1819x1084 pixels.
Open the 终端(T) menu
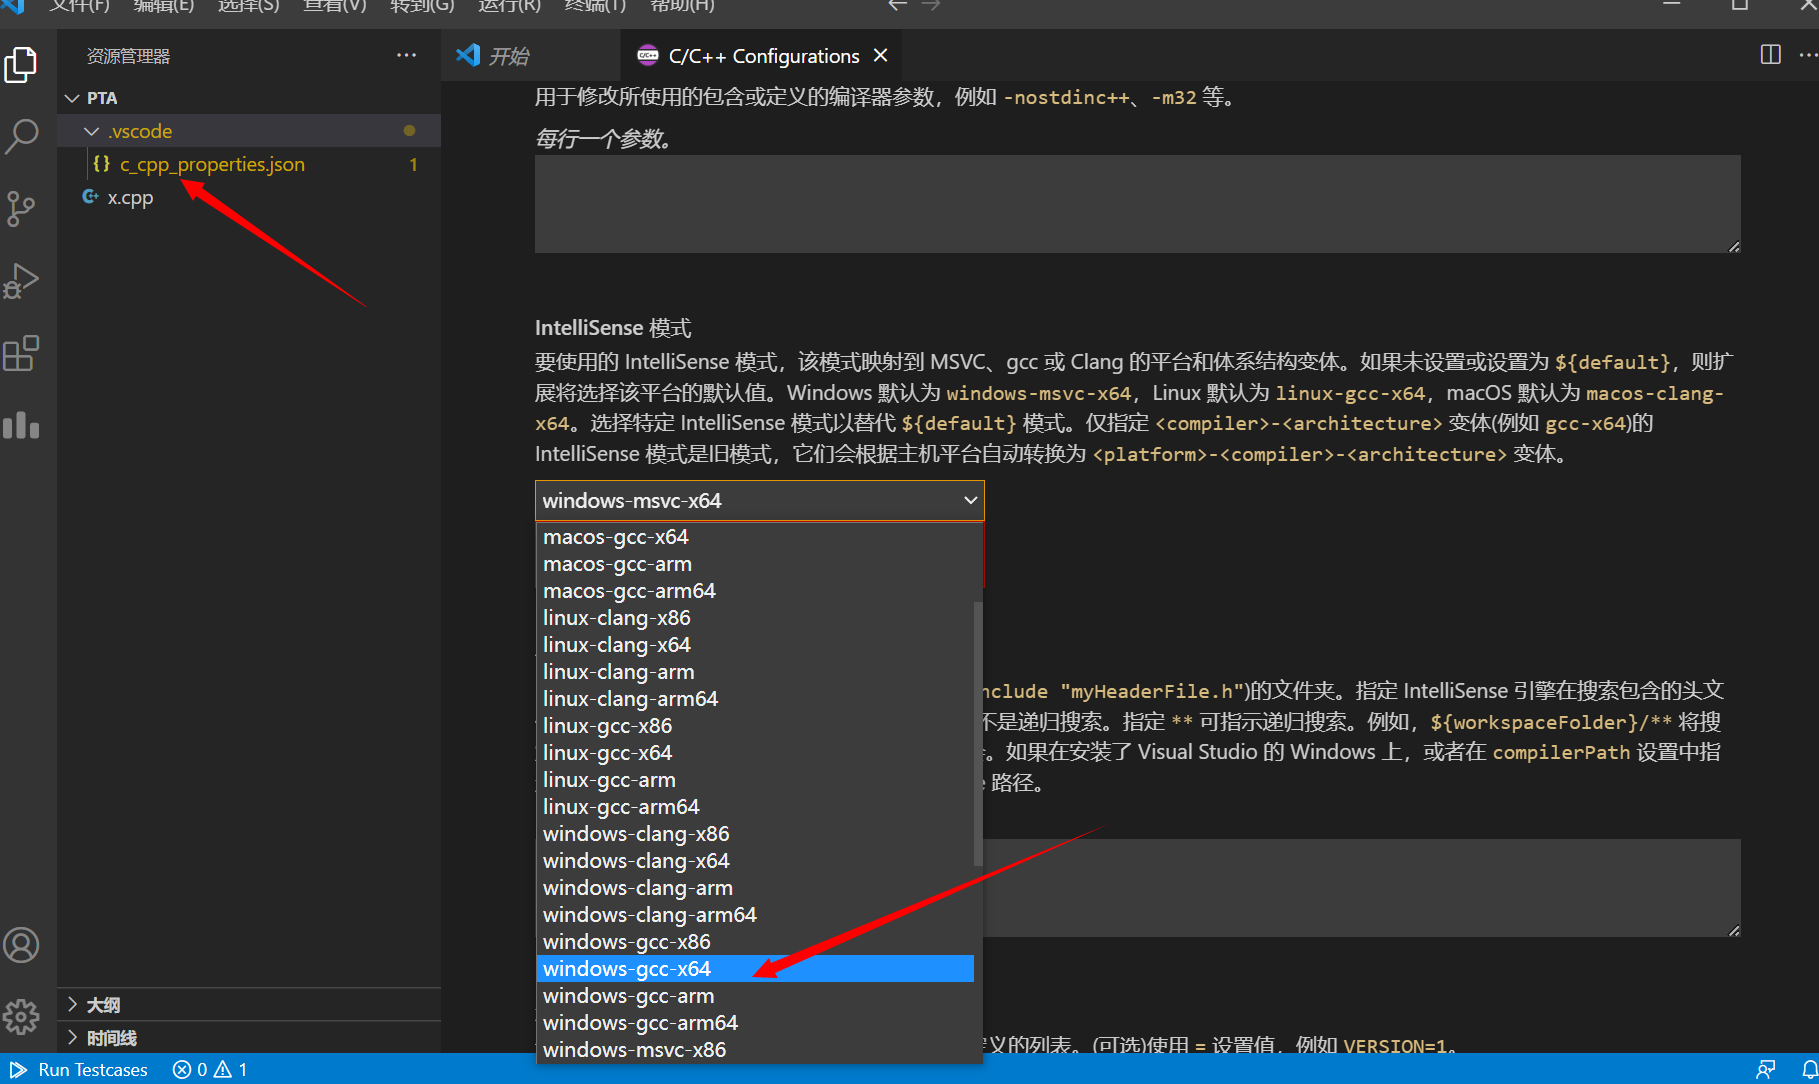[x=595, y=6]
